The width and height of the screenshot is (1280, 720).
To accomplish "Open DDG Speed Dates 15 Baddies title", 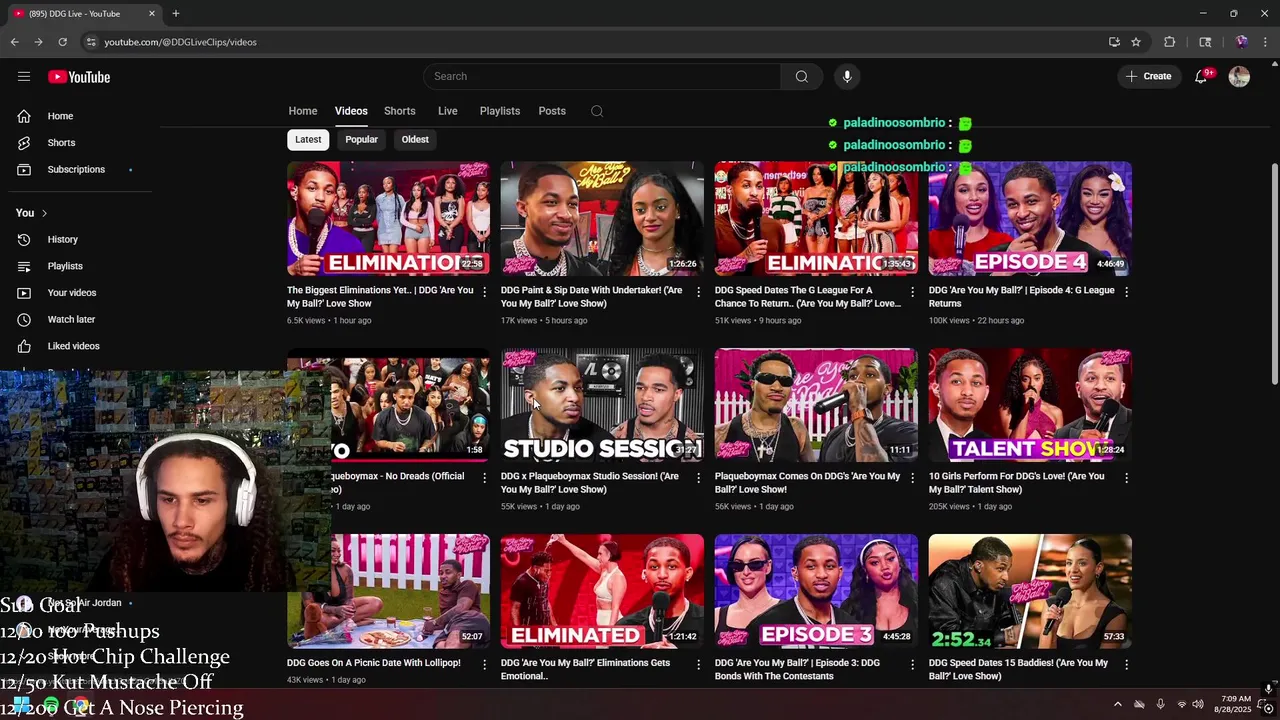I will click(x=1018, y=669).
